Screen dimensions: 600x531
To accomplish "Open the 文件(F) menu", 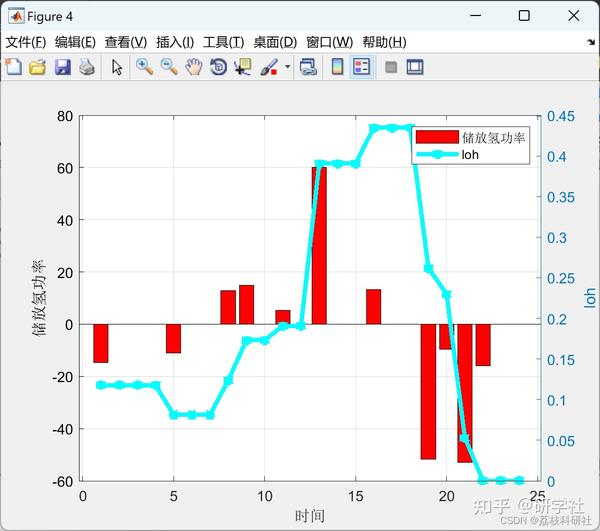I will 26,42.
